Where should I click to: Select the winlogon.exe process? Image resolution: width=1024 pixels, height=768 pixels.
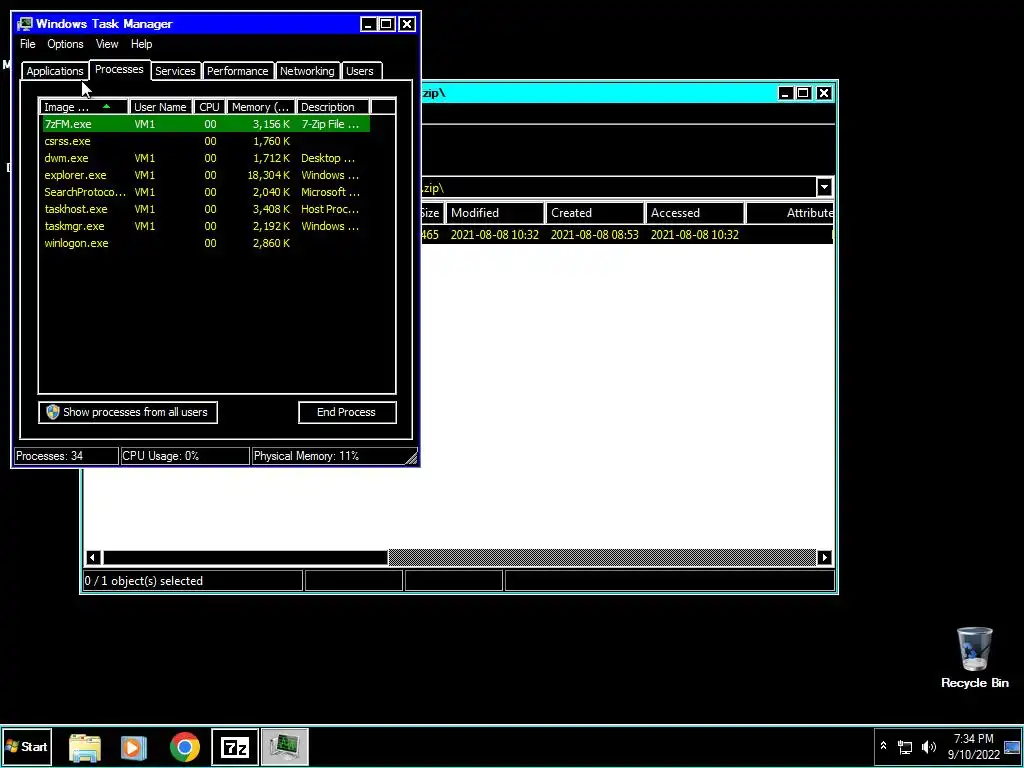206,243
